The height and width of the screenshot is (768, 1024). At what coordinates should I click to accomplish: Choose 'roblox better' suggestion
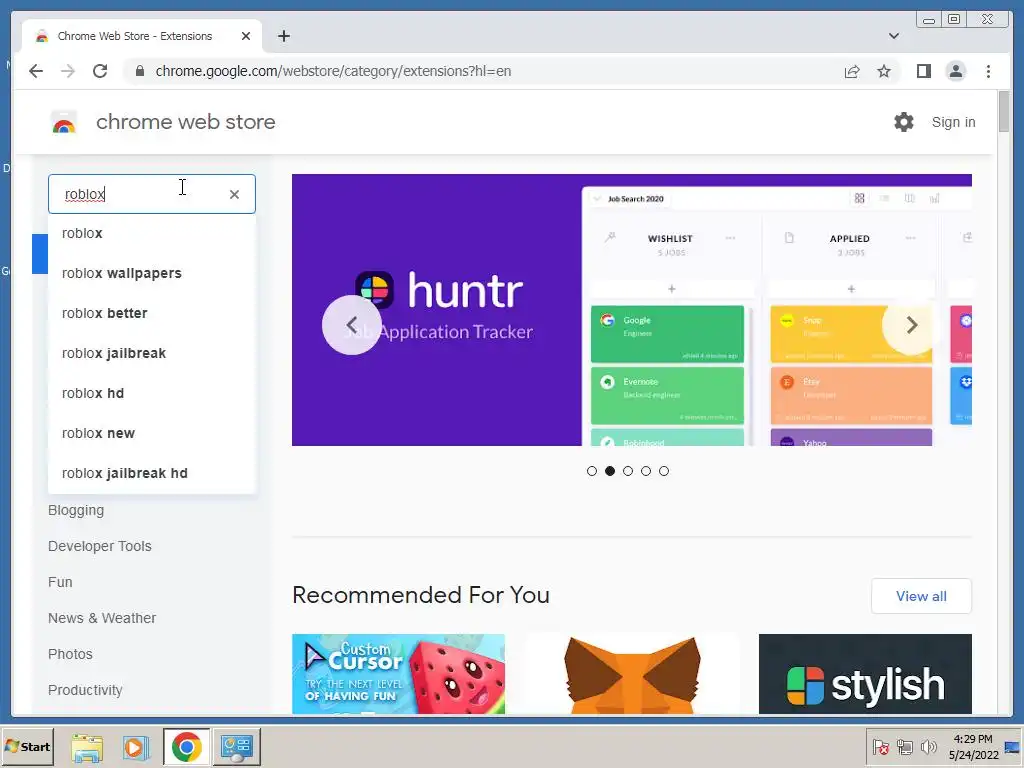152,313
